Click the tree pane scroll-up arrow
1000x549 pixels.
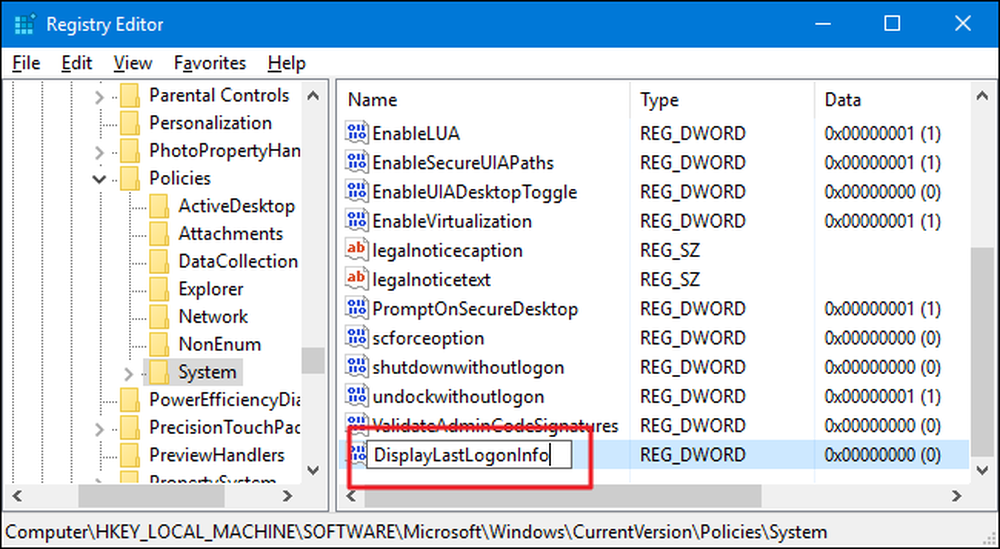(x=312, y=96)
